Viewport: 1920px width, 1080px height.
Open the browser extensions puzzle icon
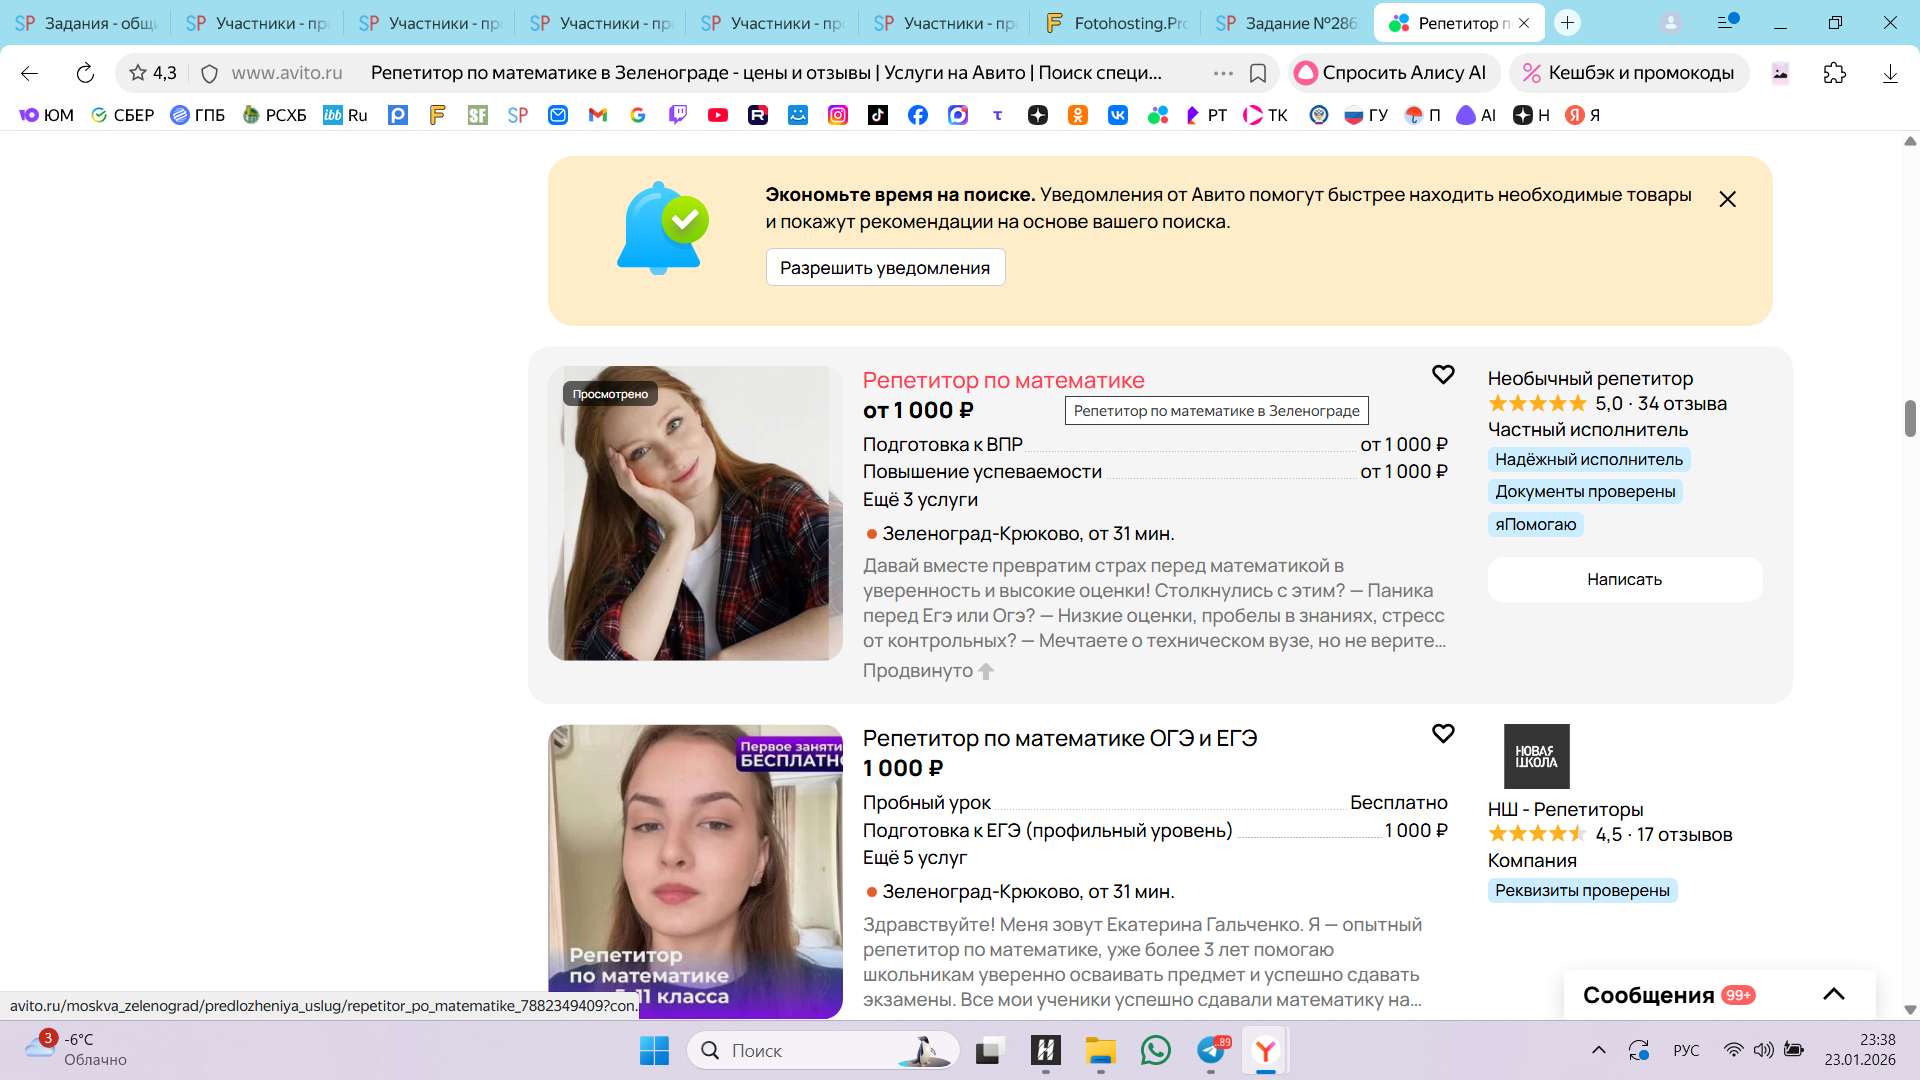[x=1834, y=73]
